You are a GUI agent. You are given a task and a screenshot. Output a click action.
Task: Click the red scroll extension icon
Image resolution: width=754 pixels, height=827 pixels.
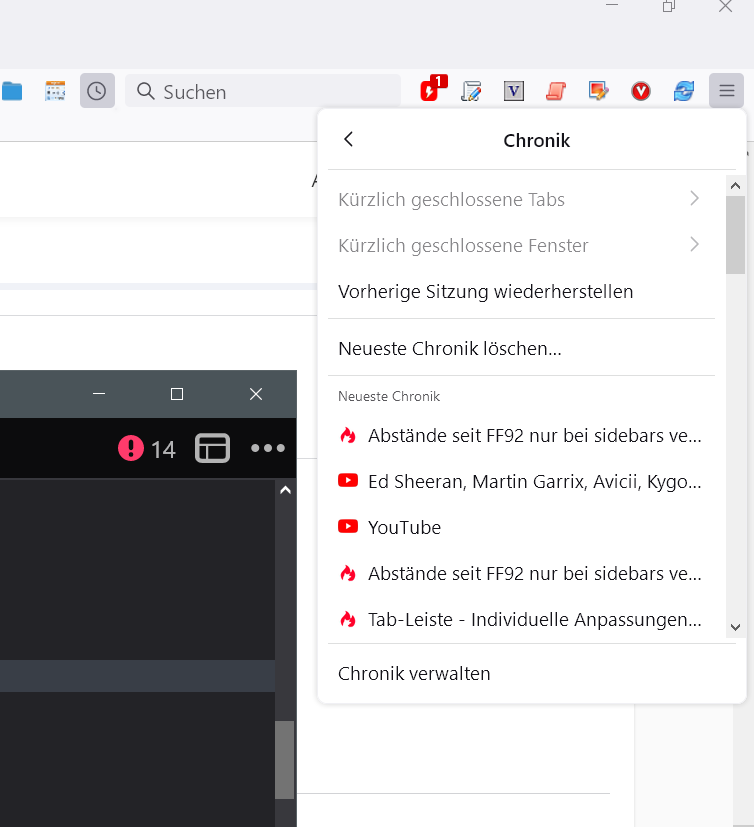pyautogui.click(x=555, y=91)
